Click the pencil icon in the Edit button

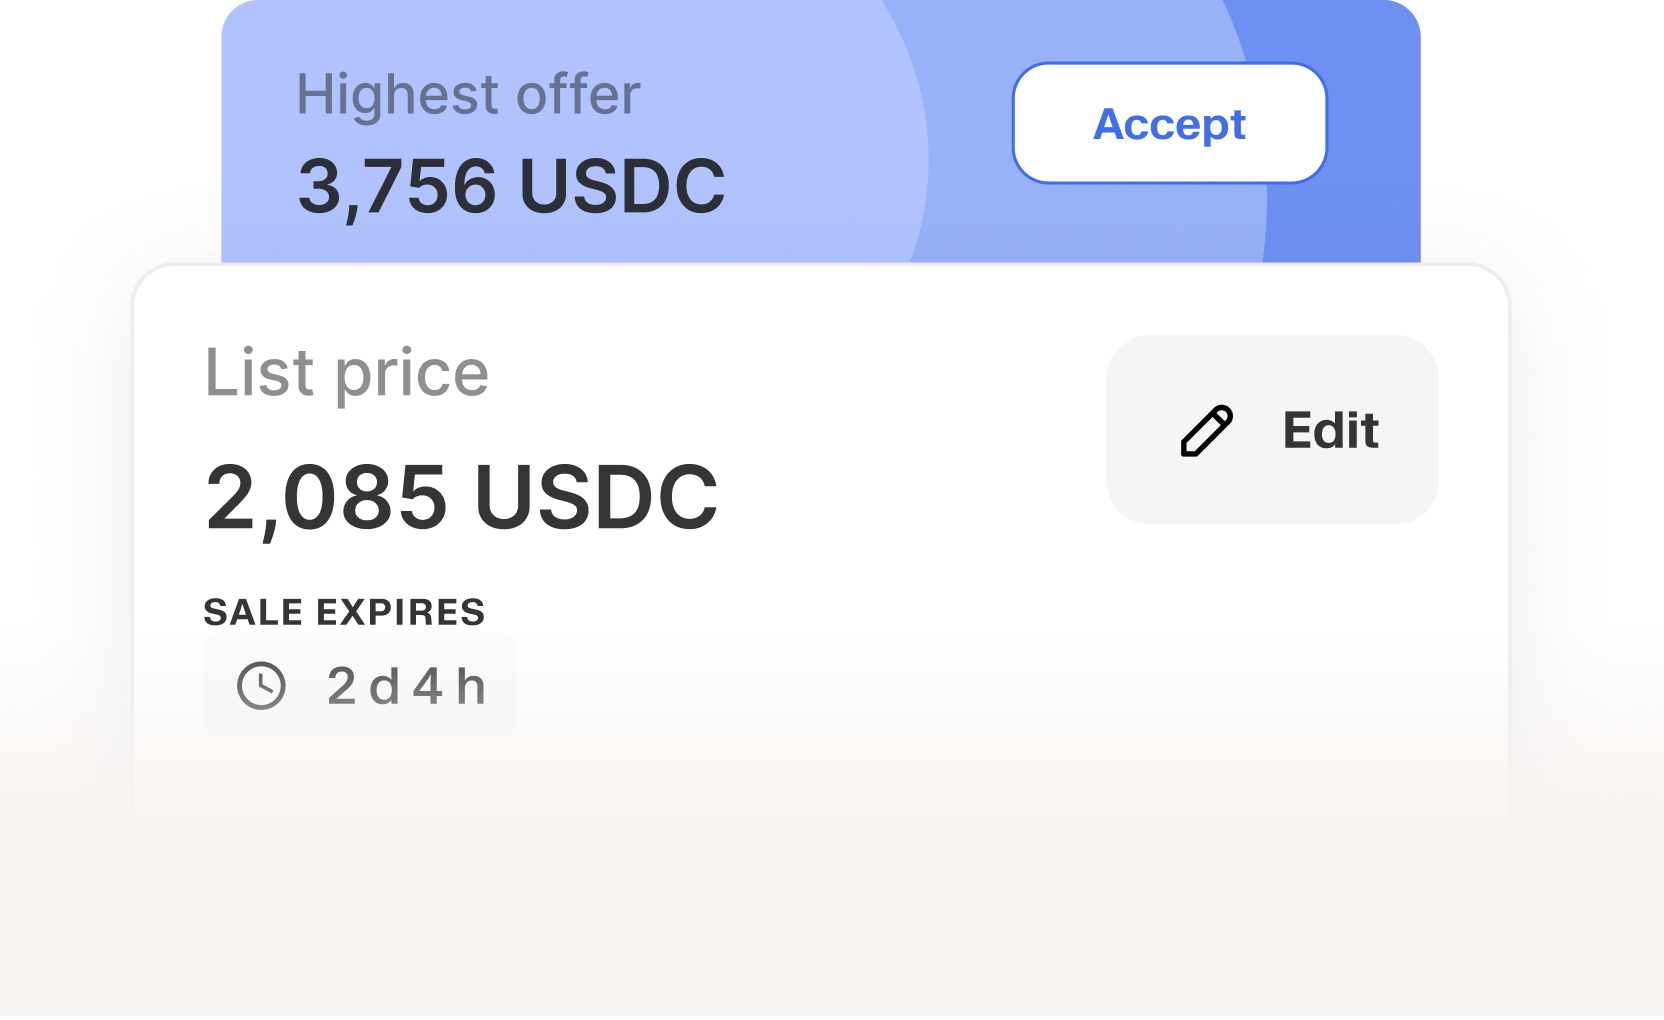[1207, 431]
